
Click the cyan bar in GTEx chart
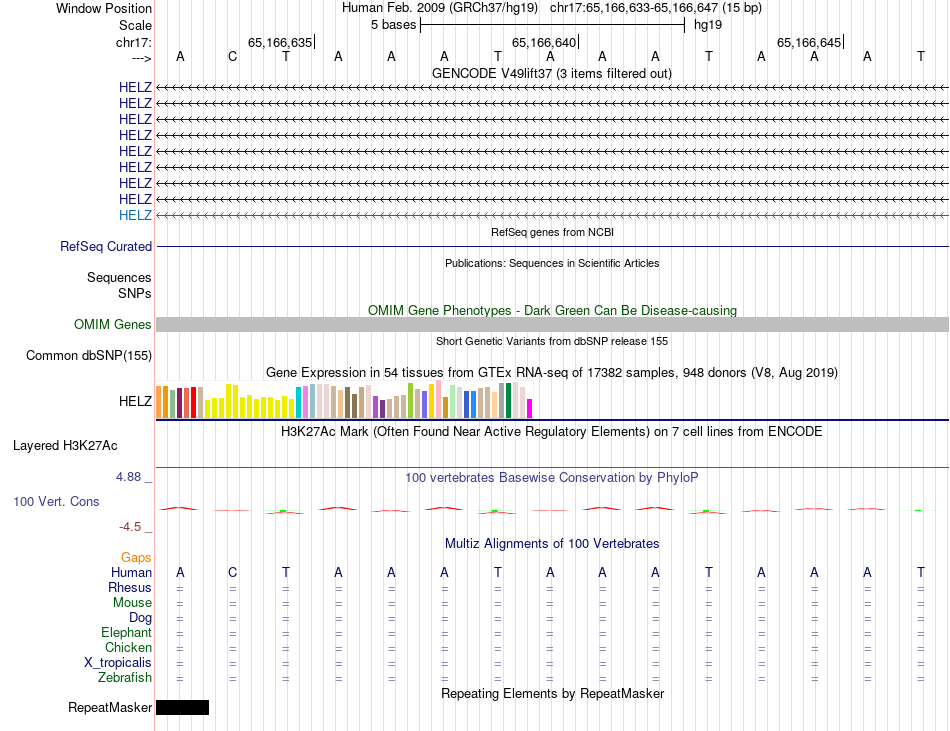click(299, 402)
